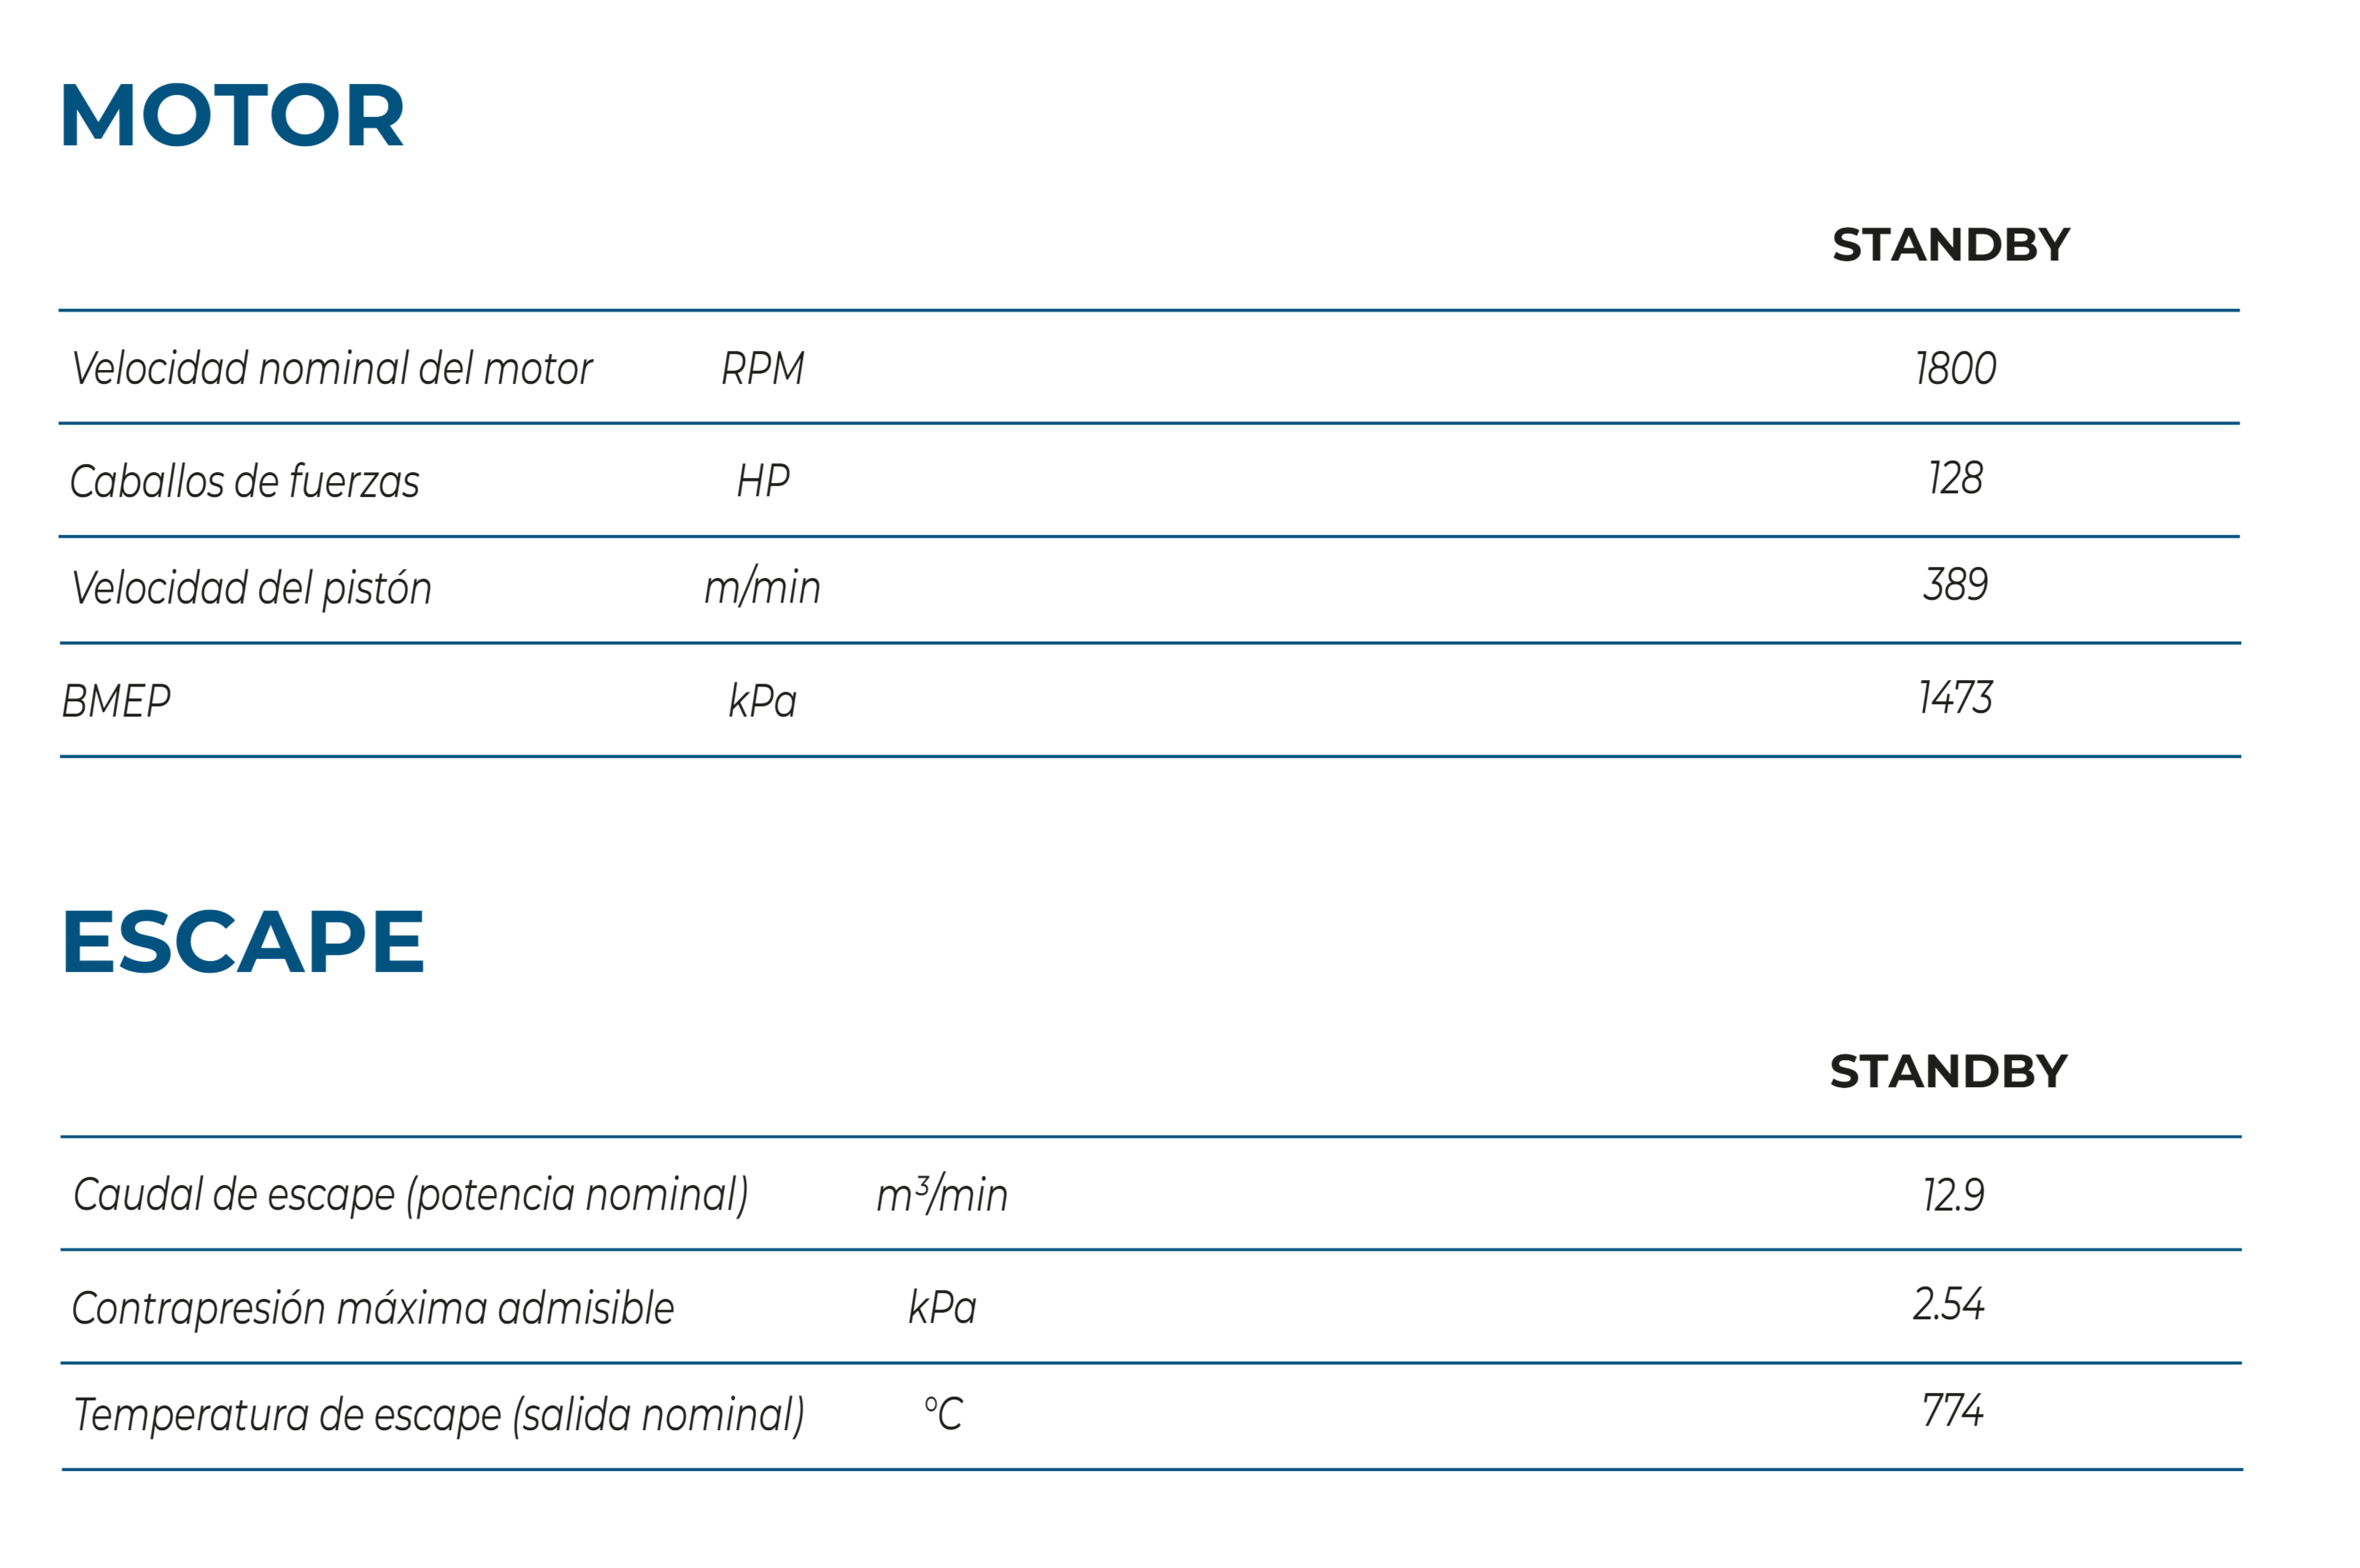Click the m/min unit text
The image size is (2360, 1568).
tap(762, 587)
